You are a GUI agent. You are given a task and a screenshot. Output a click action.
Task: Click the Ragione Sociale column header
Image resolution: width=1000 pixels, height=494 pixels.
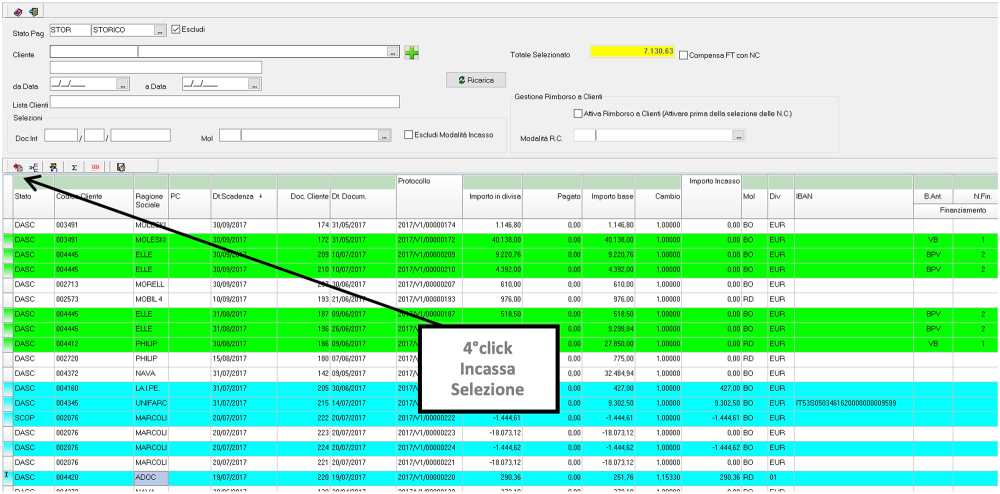pyautogui.click(x=148, y=200)
